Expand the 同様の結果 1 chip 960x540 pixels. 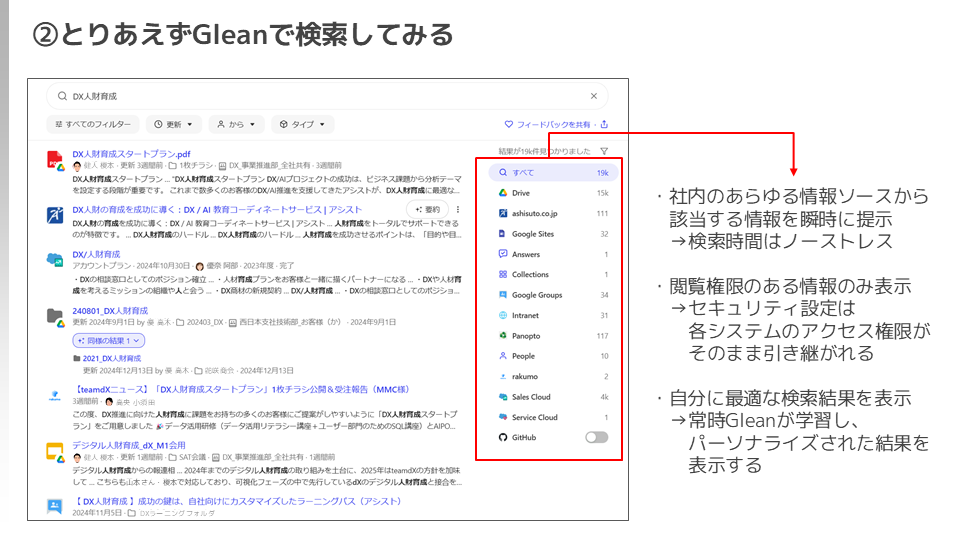coord(108,340)
